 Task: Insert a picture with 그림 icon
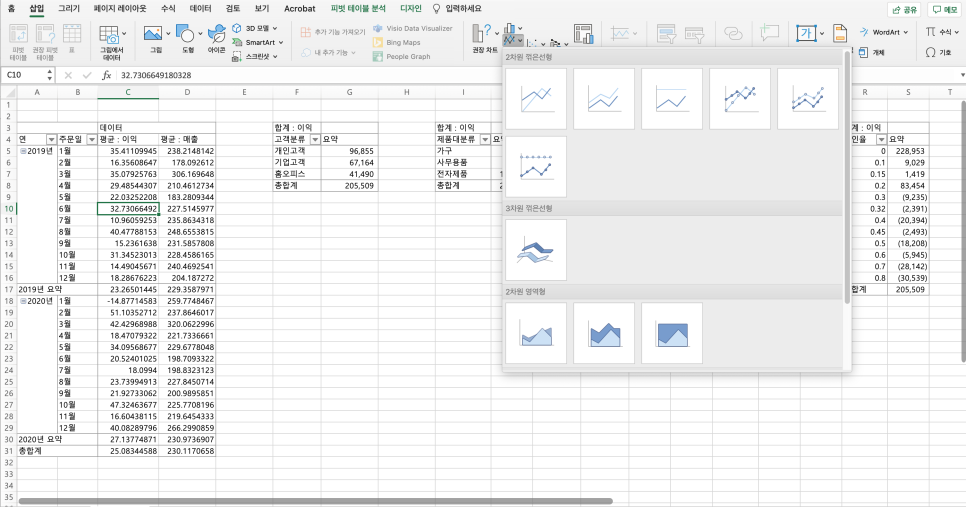coord(152,33)
